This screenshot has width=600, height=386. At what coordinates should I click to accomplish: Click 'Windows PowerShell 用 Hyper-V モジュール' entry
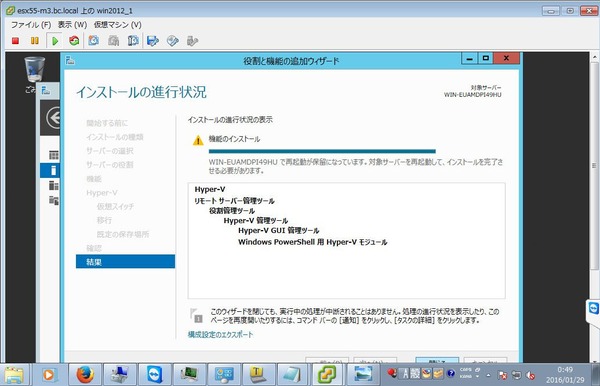[313, 242]
